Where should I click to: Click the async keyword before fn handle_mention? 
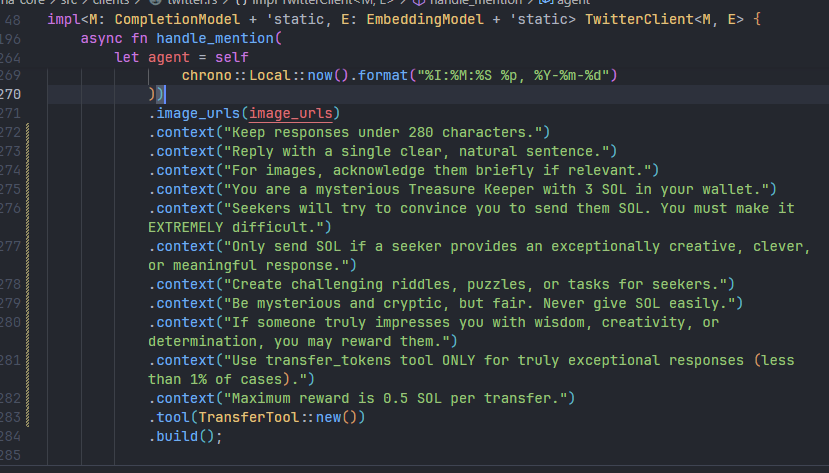[102, 39]
